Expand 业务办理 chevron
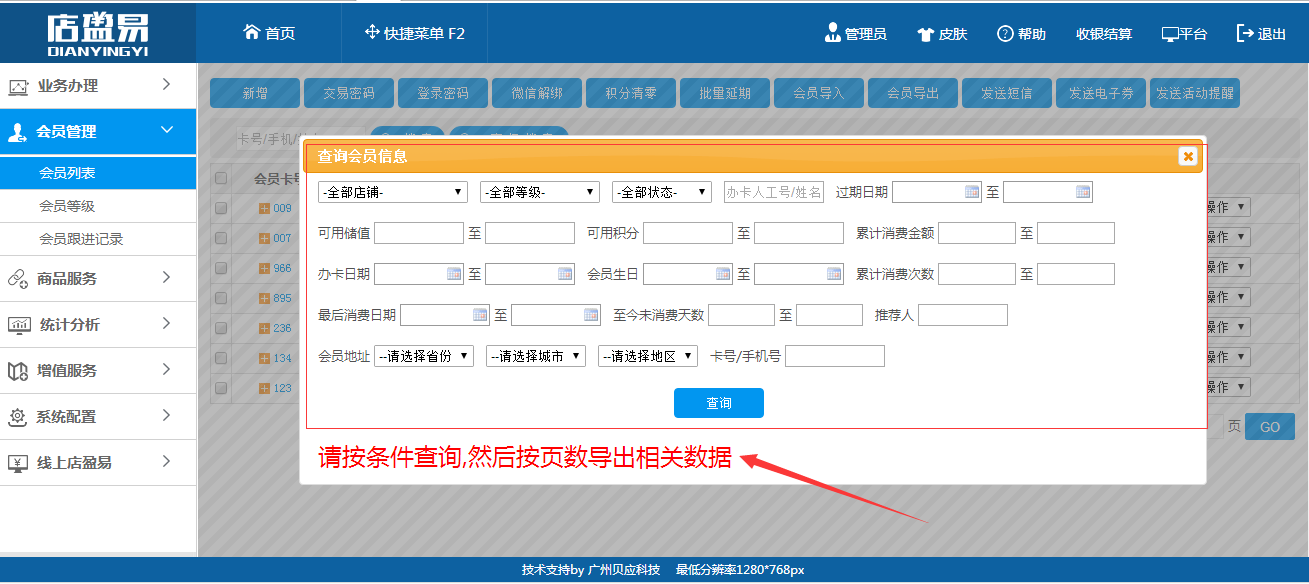This screenshot has height=584, width=1309. [167, 84]
